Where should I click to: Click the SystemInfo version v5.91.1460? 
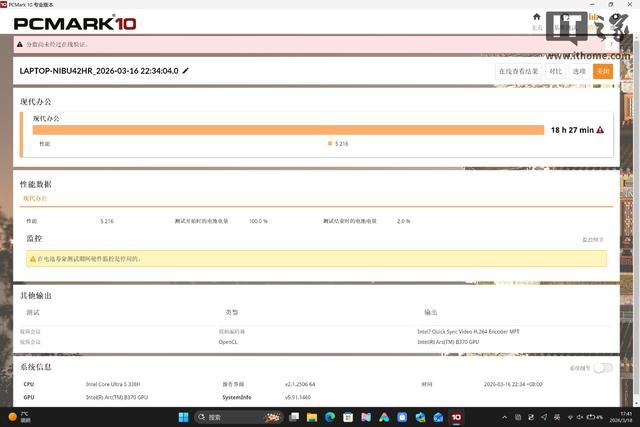pyautogui.click(x=298, y=397)
